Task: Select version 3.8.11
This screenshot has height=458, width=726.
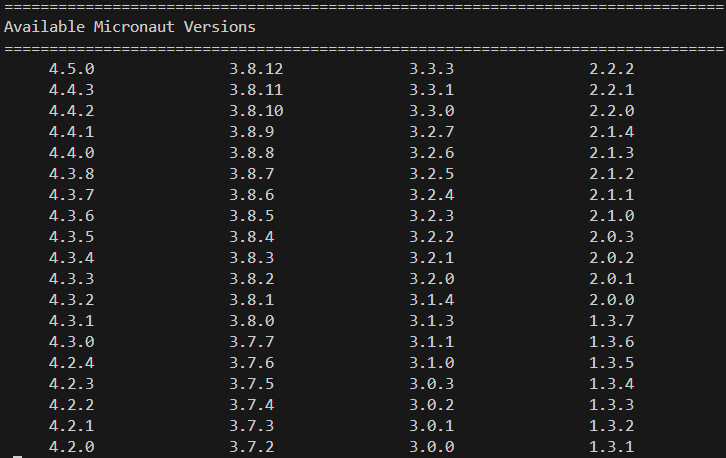Action: tap(256, 90)
